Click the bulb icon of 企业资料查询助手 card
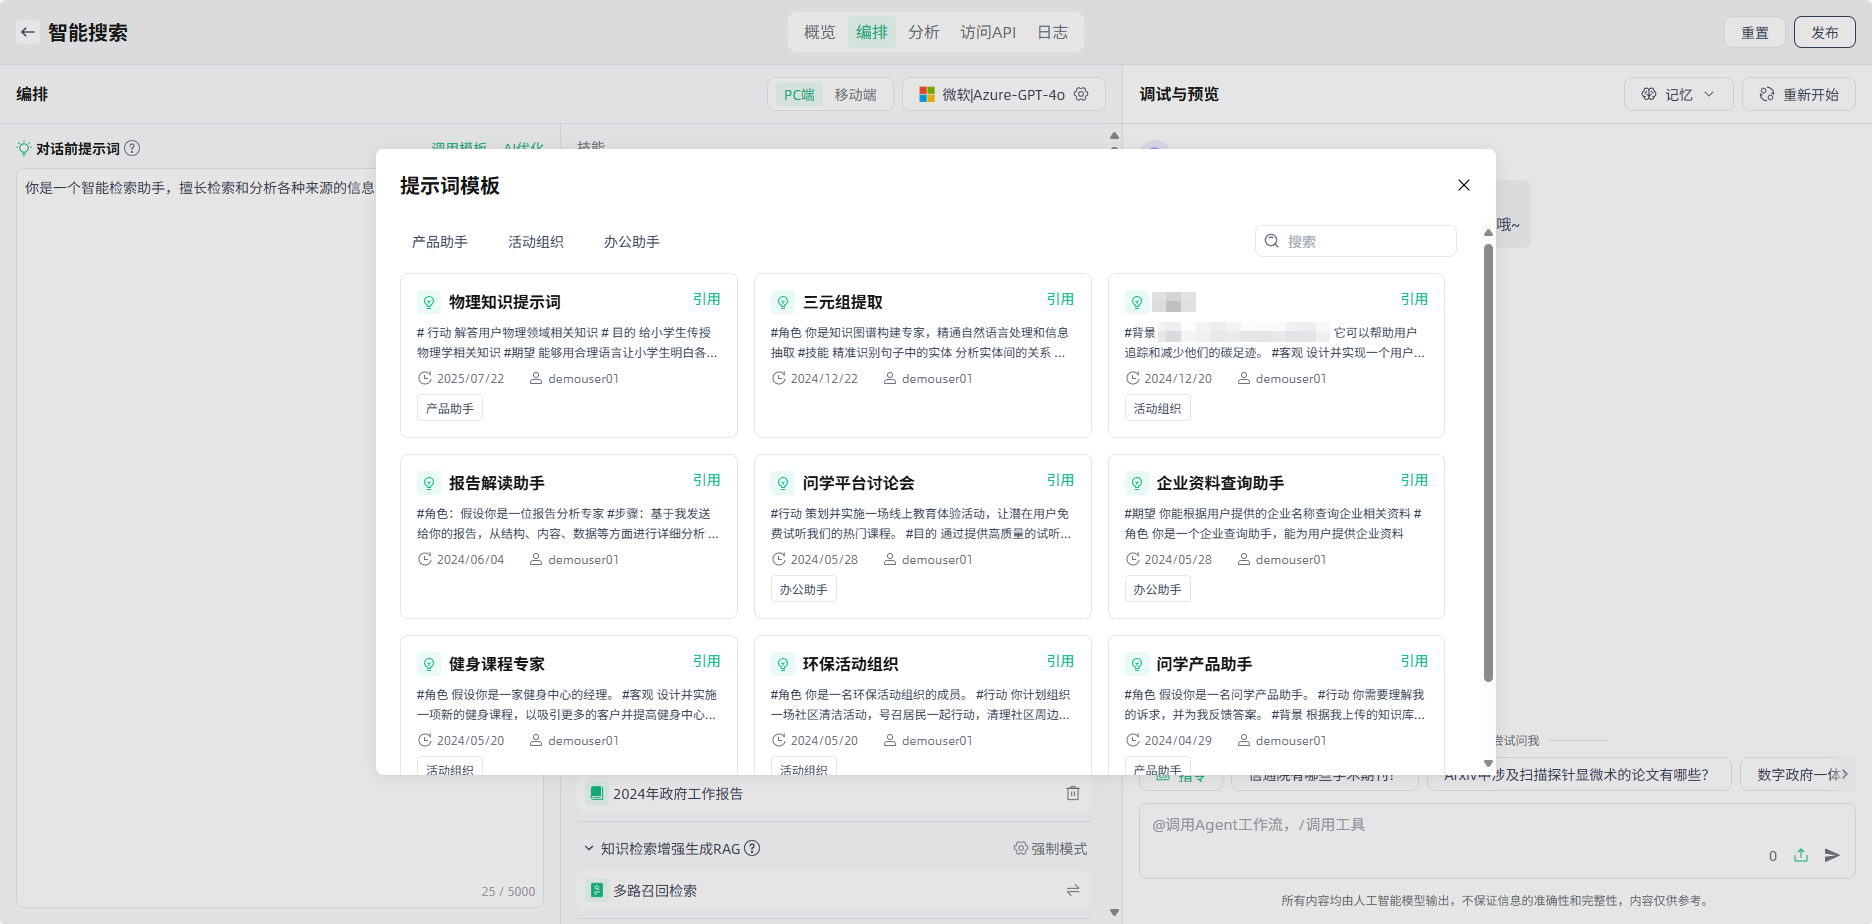Viewport: 1872px width, 924px height. (x=1137, y=483)
